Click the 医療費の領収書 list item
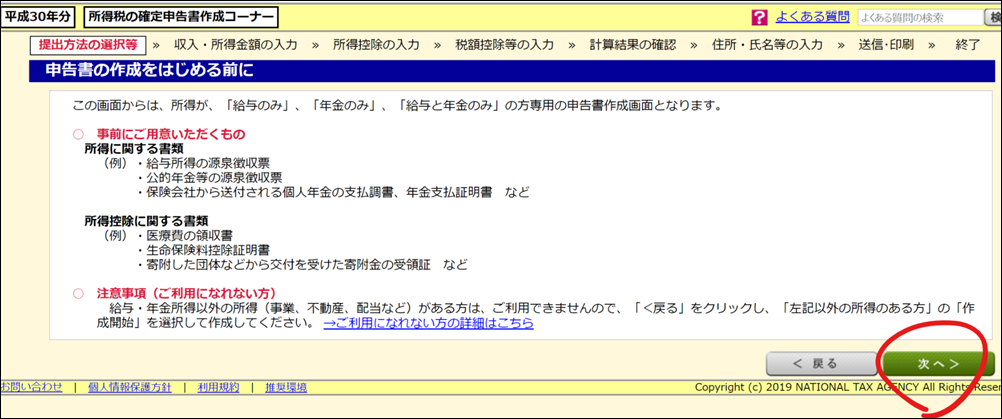1002x419 pixels. pyautogui.click(x=185, y=235)
